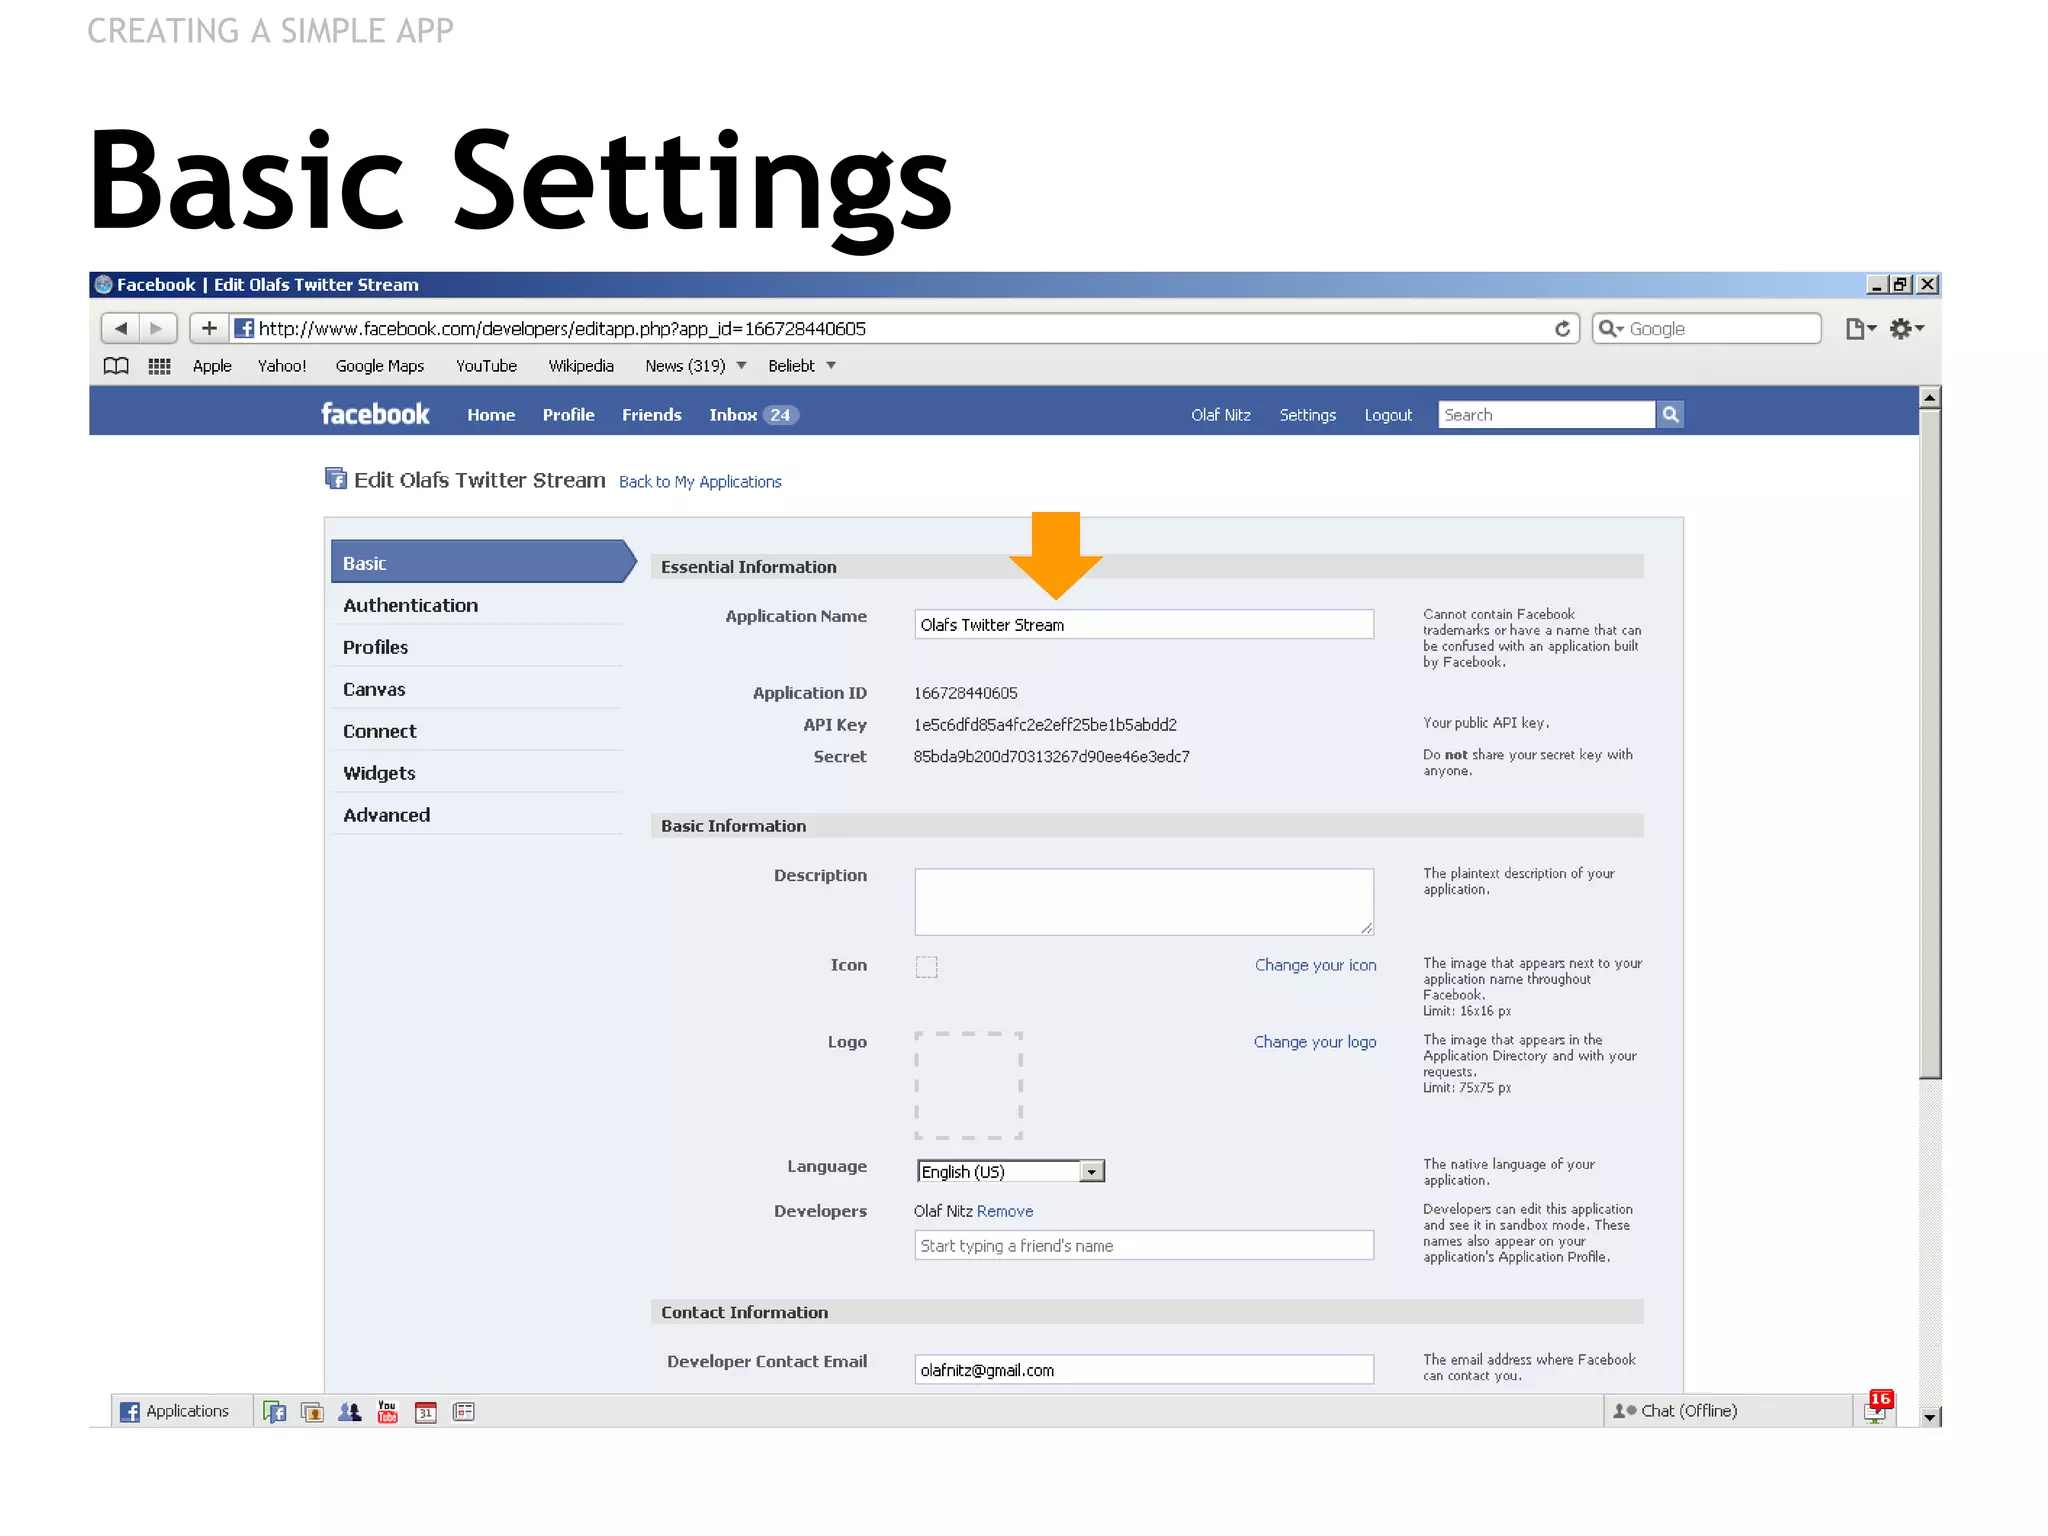Open the Friends link in header
The width and height of the screenshot is (2048, 1536).
(651, 415)
